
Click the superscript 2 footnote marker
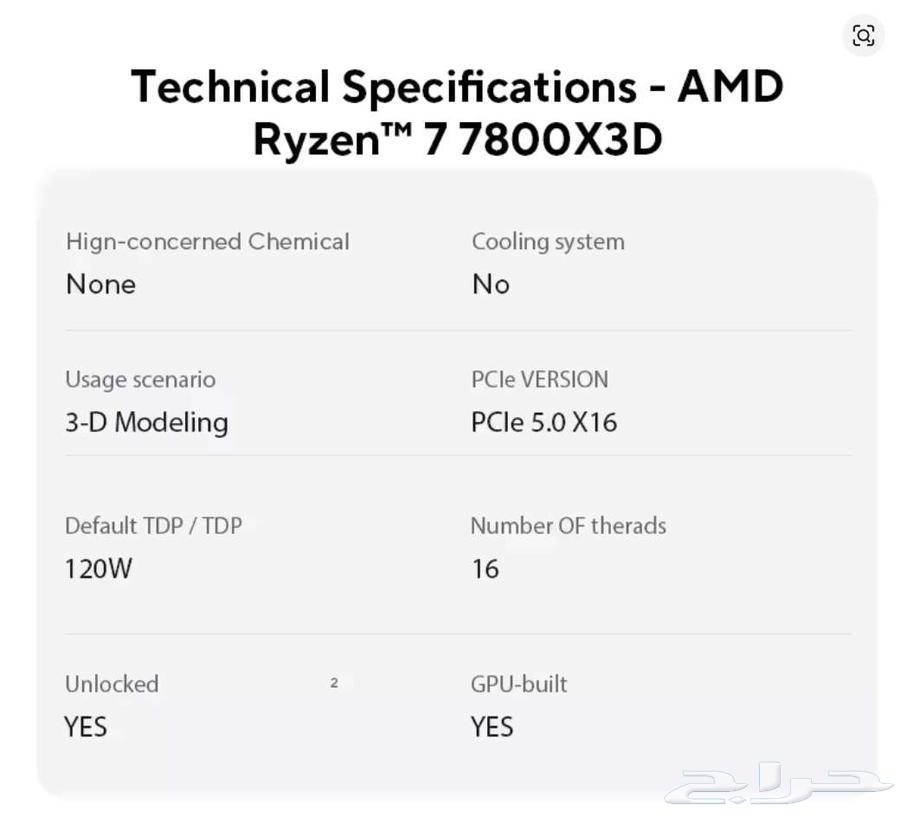tap(334, 683)
